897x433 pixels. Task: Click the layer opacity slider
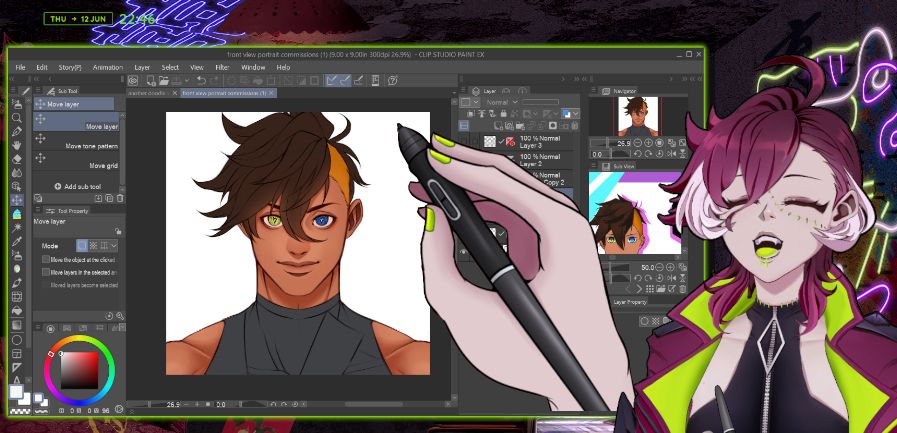(541, 102)
